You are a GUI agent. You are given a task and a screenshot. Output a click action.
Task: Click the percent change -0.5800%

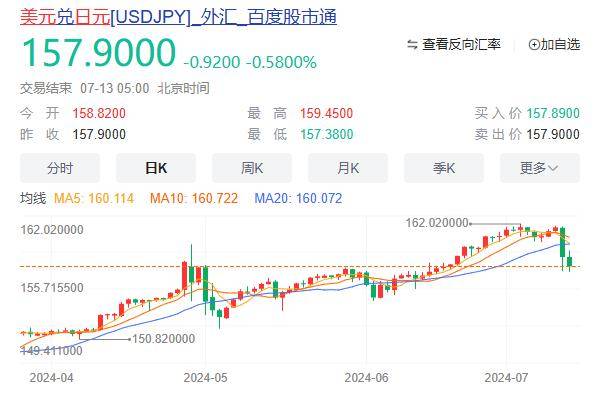click(x=281, y=62)
